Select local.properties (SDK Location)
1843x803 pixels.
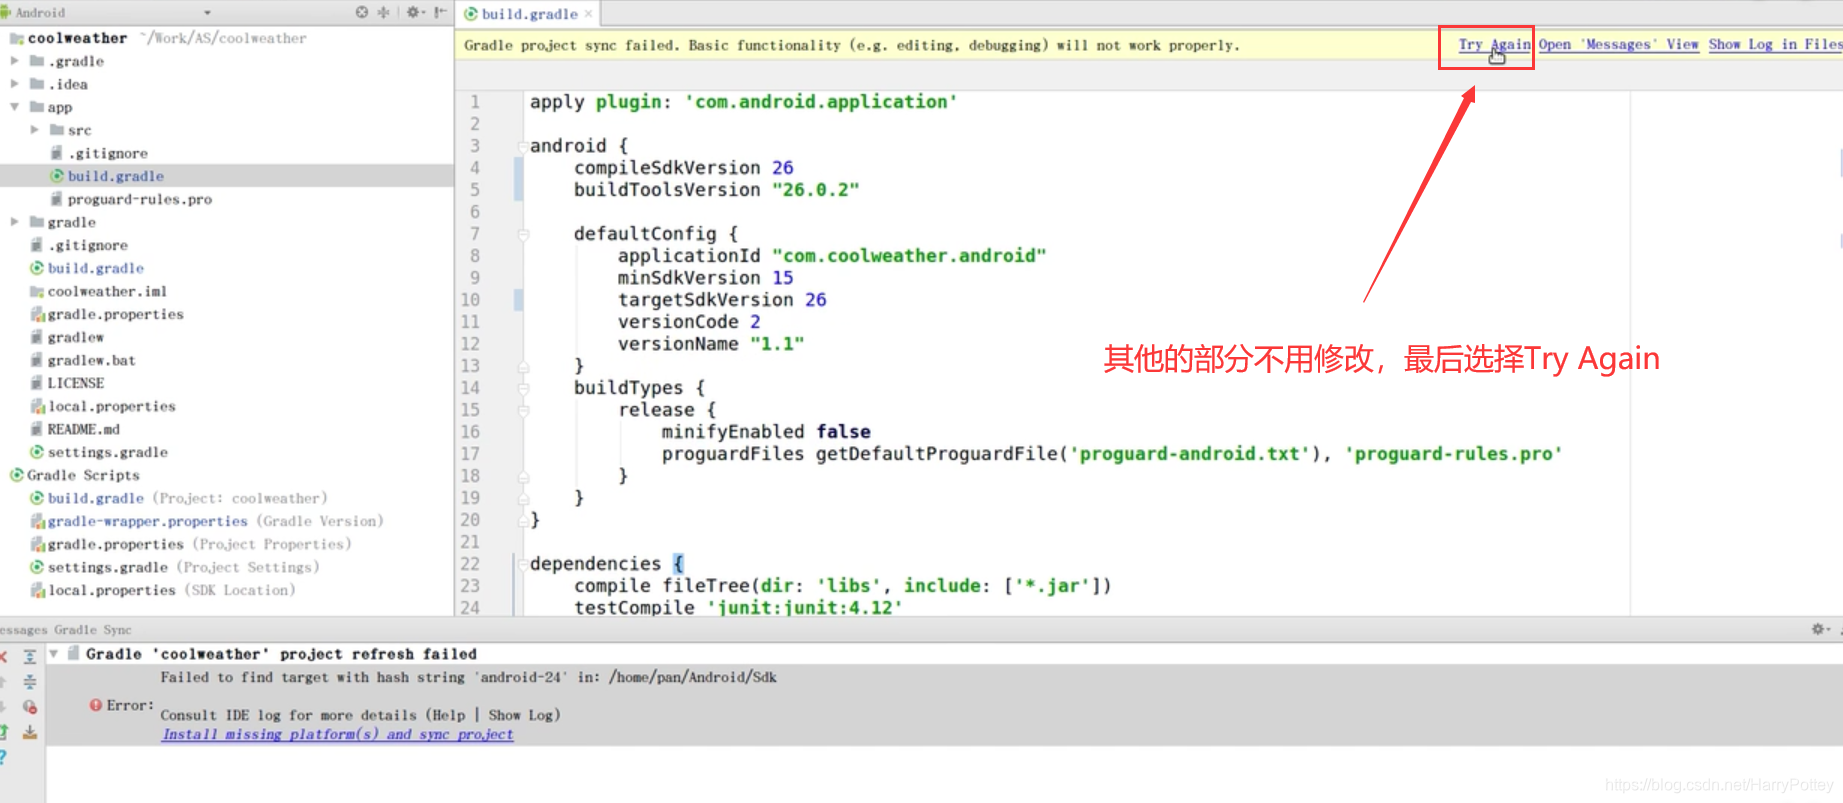click(x=171, y=590)
